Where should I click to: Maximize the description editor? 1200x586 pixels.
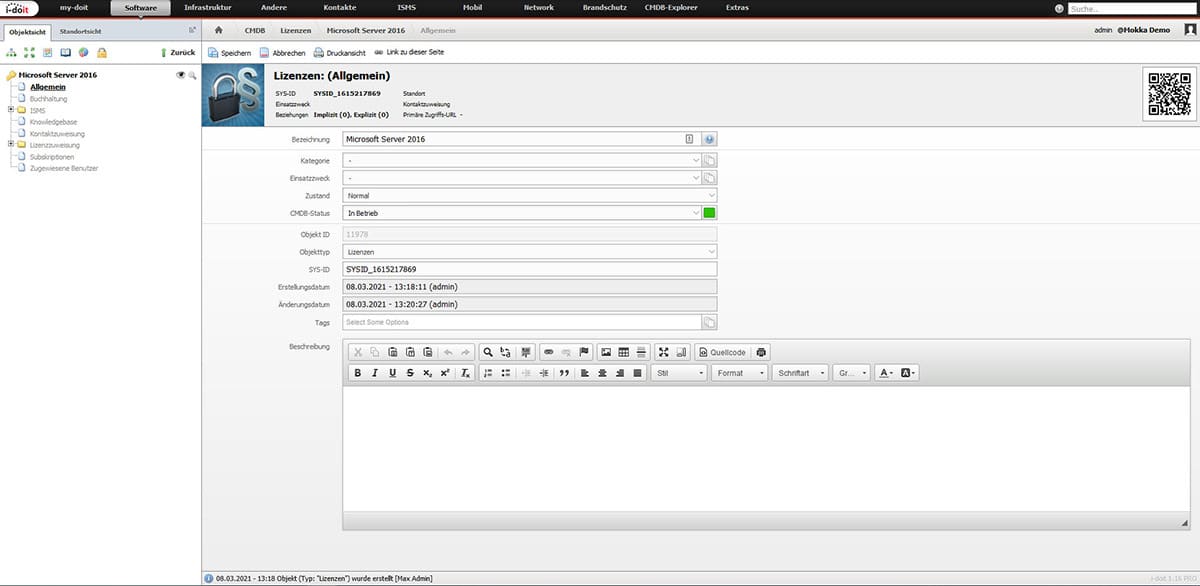(x=664, y=352)
